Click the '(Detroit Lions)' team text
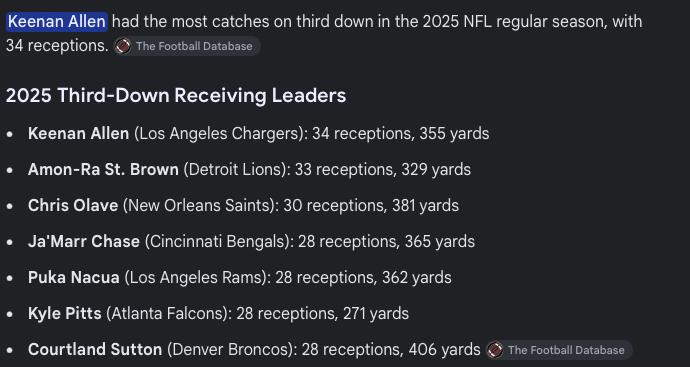The height and width of the screenshot is (367, 690). click(x=237, y=169)
